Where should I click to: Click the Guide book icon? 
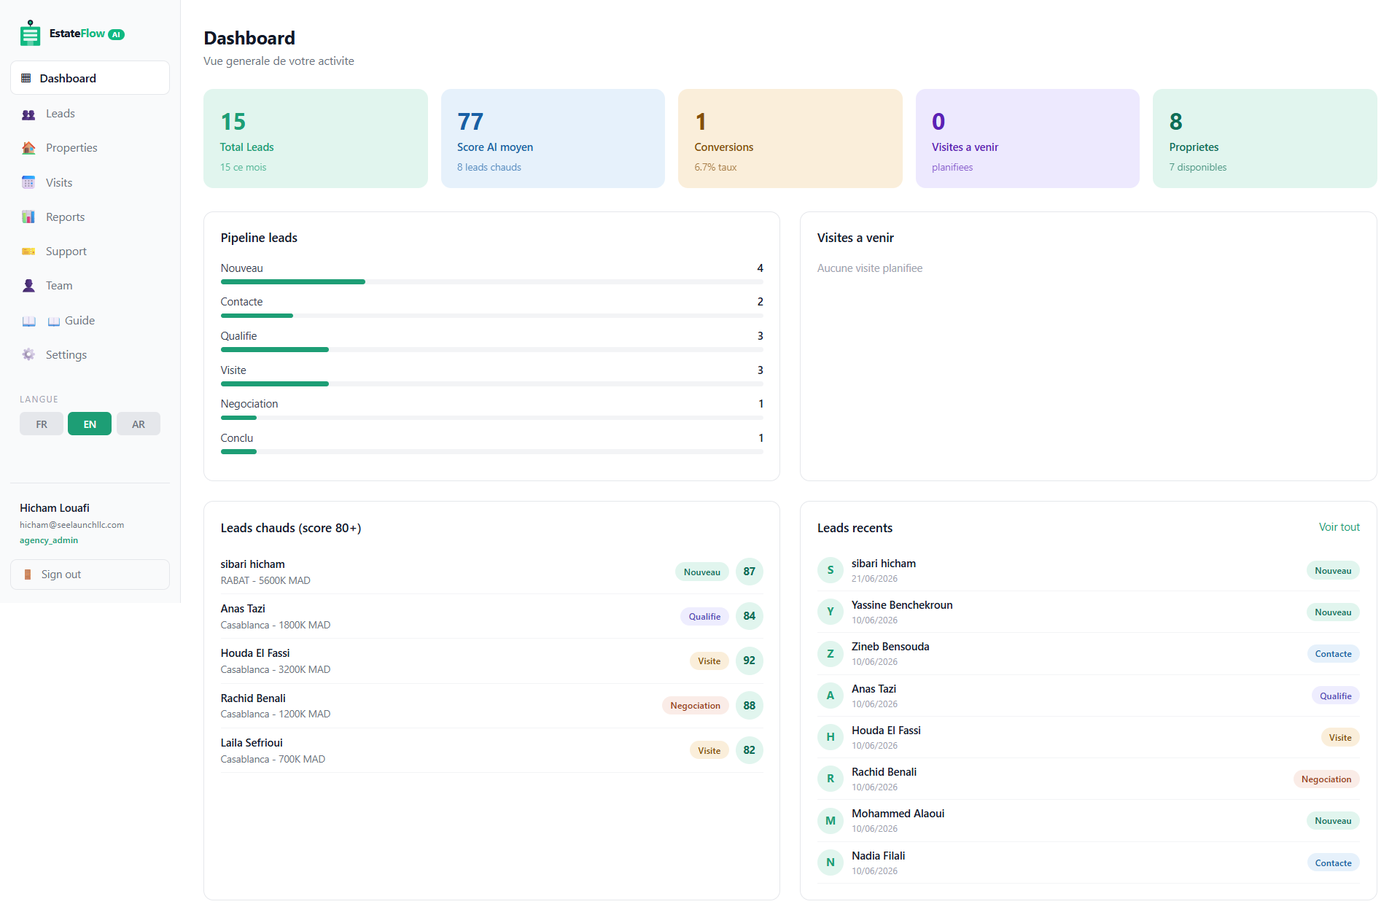(28, 321)
